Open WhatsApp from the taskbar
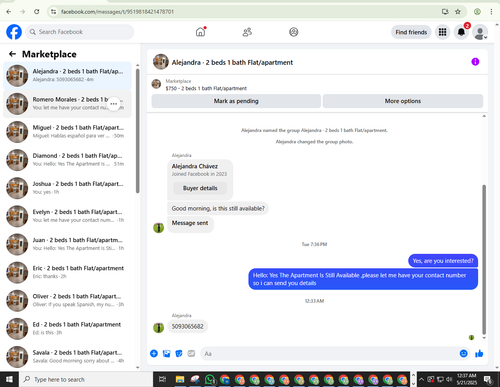This screenshot has width=500, height=387. click(x=210, y=379)
